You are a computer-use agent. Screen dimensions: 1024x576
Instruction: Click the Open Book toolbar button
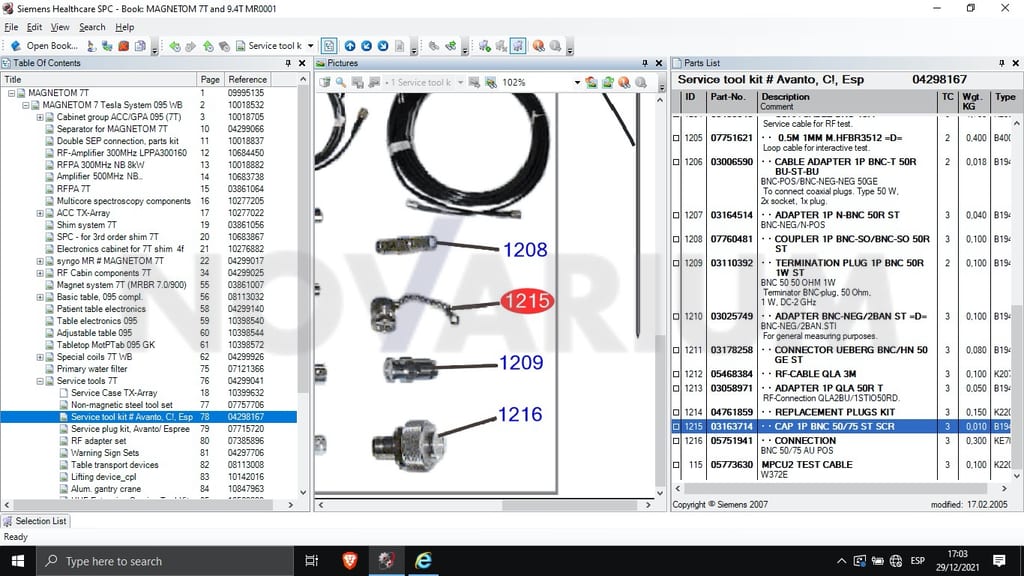tap(44, 46)
